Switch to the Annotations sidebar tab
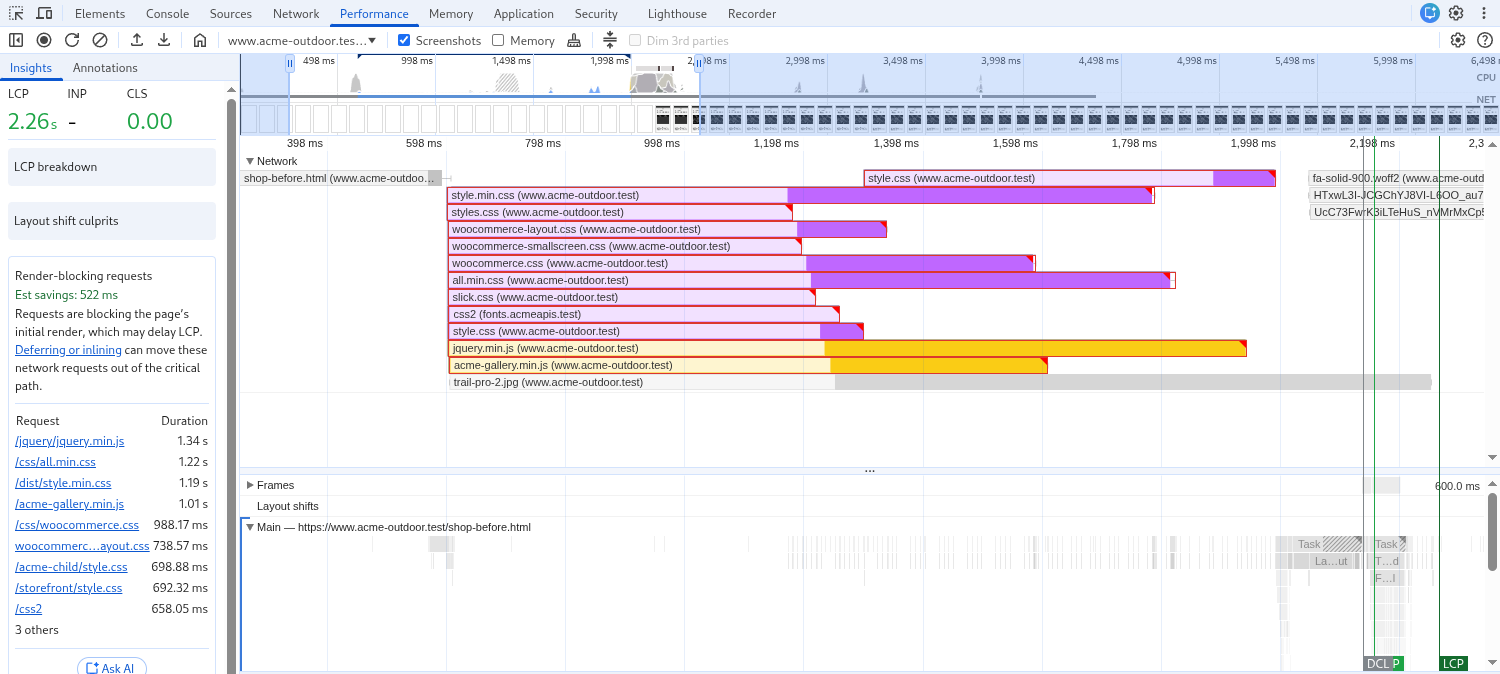This screenshot has width=1500, height=674. 105,68
